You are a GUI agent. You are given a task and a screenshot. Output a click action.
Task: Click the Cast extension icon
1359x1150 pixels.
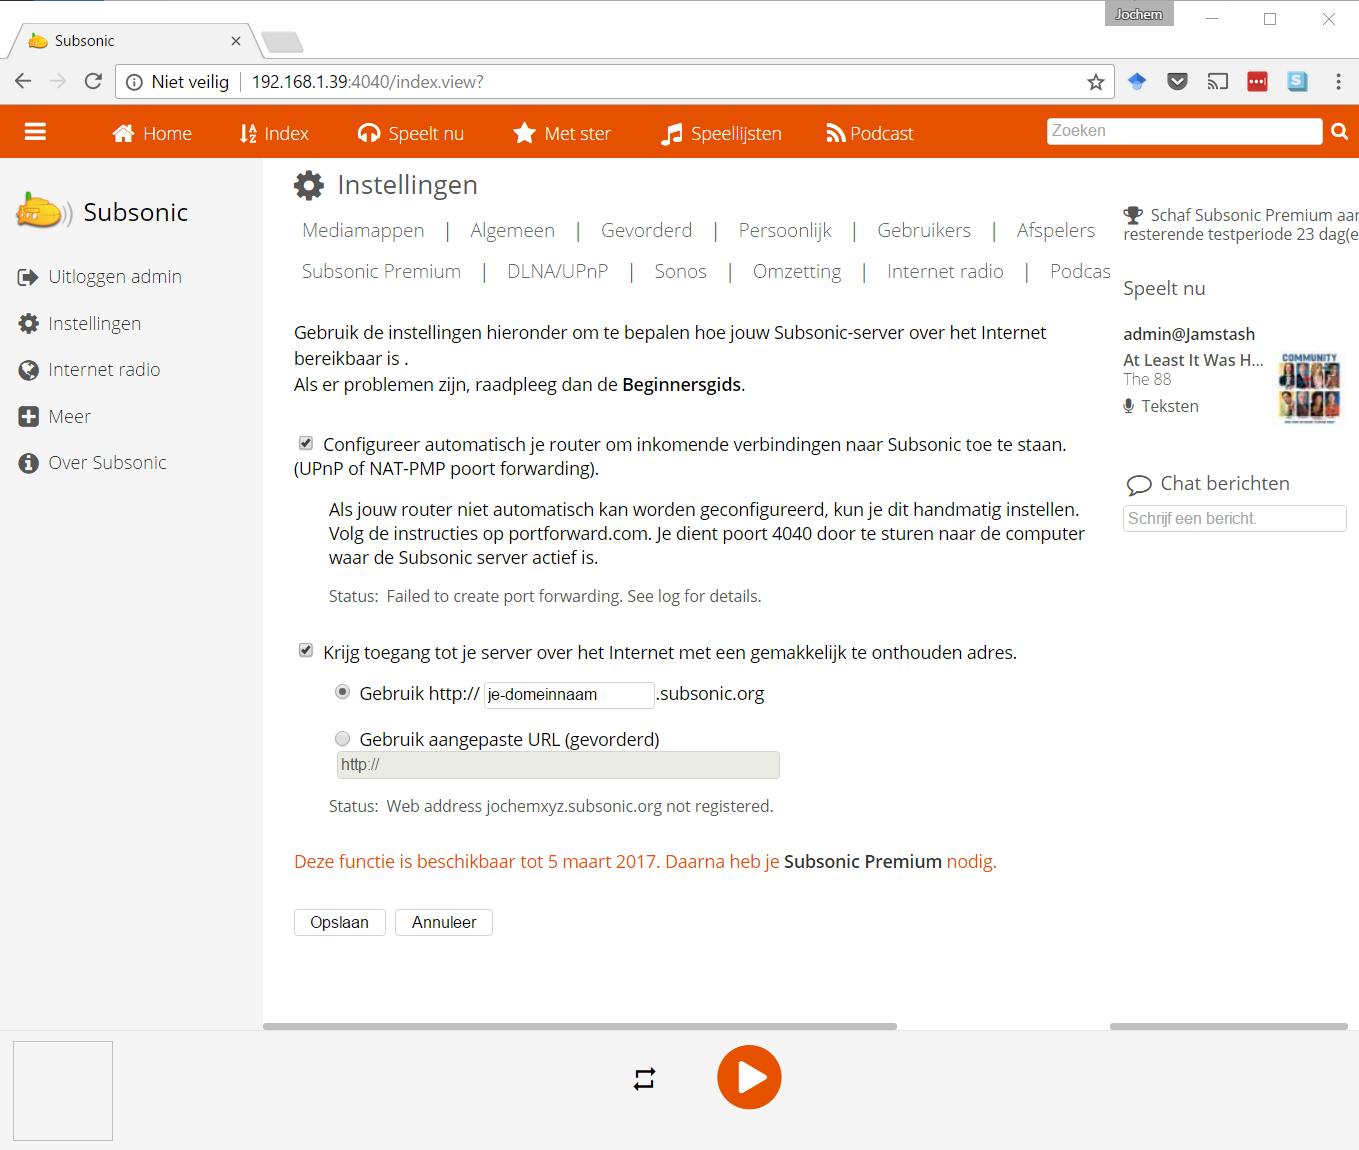(1217, 82)
